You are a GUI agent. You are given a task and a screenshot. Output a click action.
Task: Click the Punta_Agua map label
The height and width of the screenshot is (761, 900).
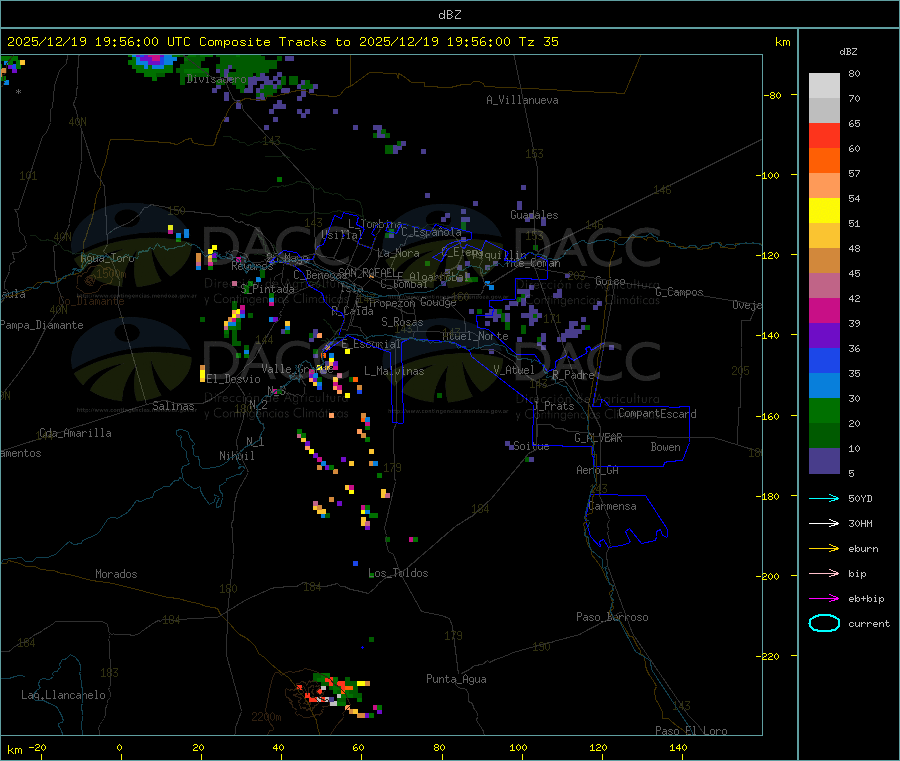coord(456,679)
